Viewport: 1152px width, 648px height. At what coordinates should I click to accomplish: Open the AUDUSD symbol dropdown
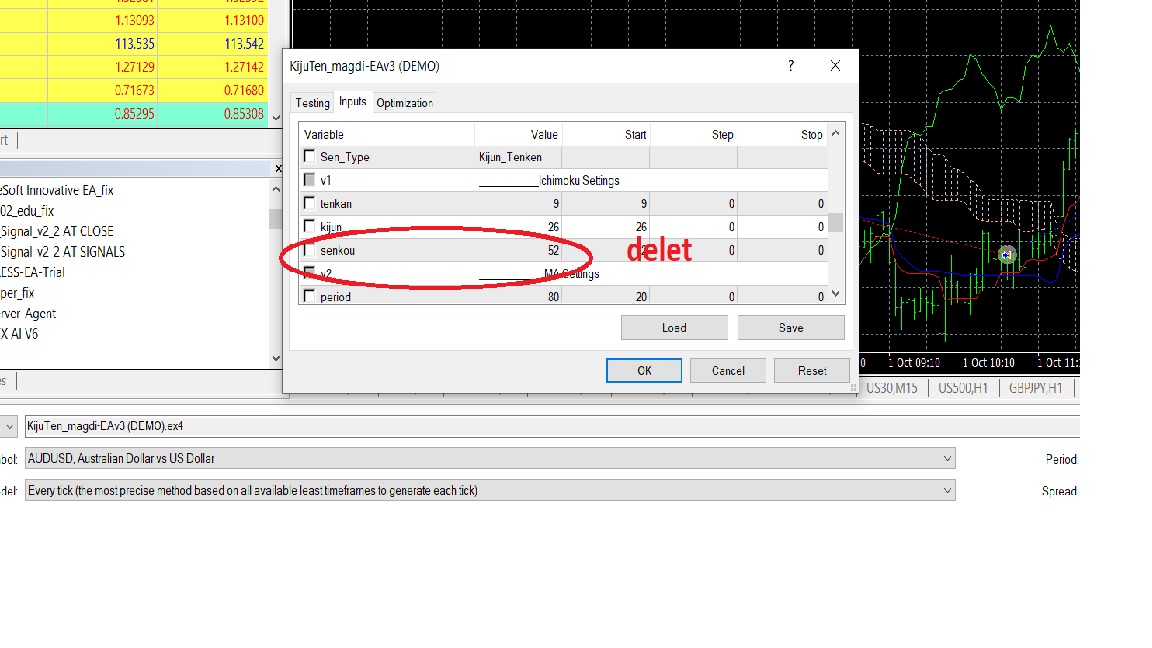click(947, 458)
